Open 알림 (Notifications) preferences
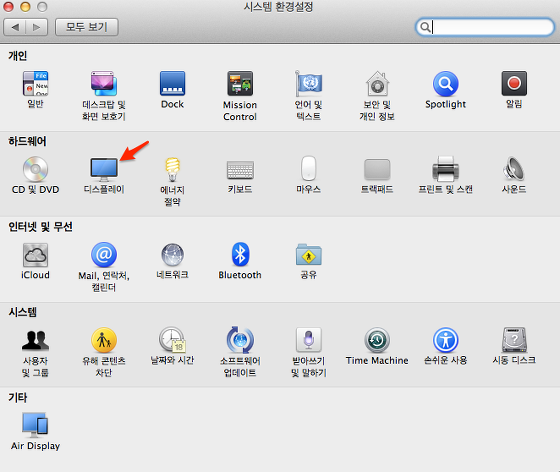Image resolution: width=560 pixels, height=472 pixels. (x=514, y=84)
